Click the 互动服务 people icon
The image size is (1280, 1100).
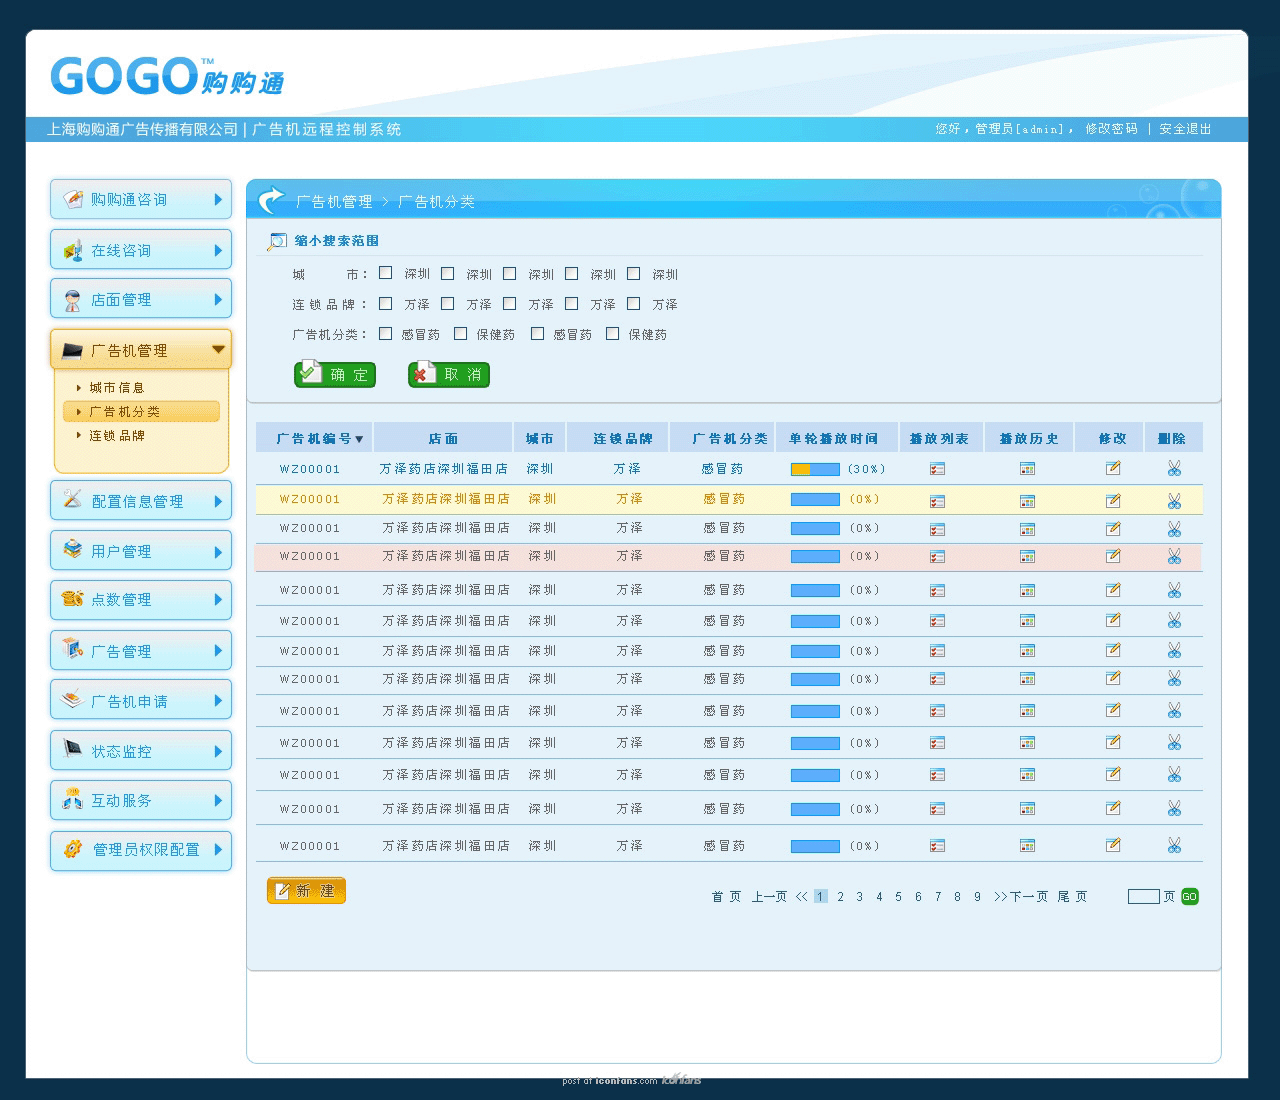(73, 799)
